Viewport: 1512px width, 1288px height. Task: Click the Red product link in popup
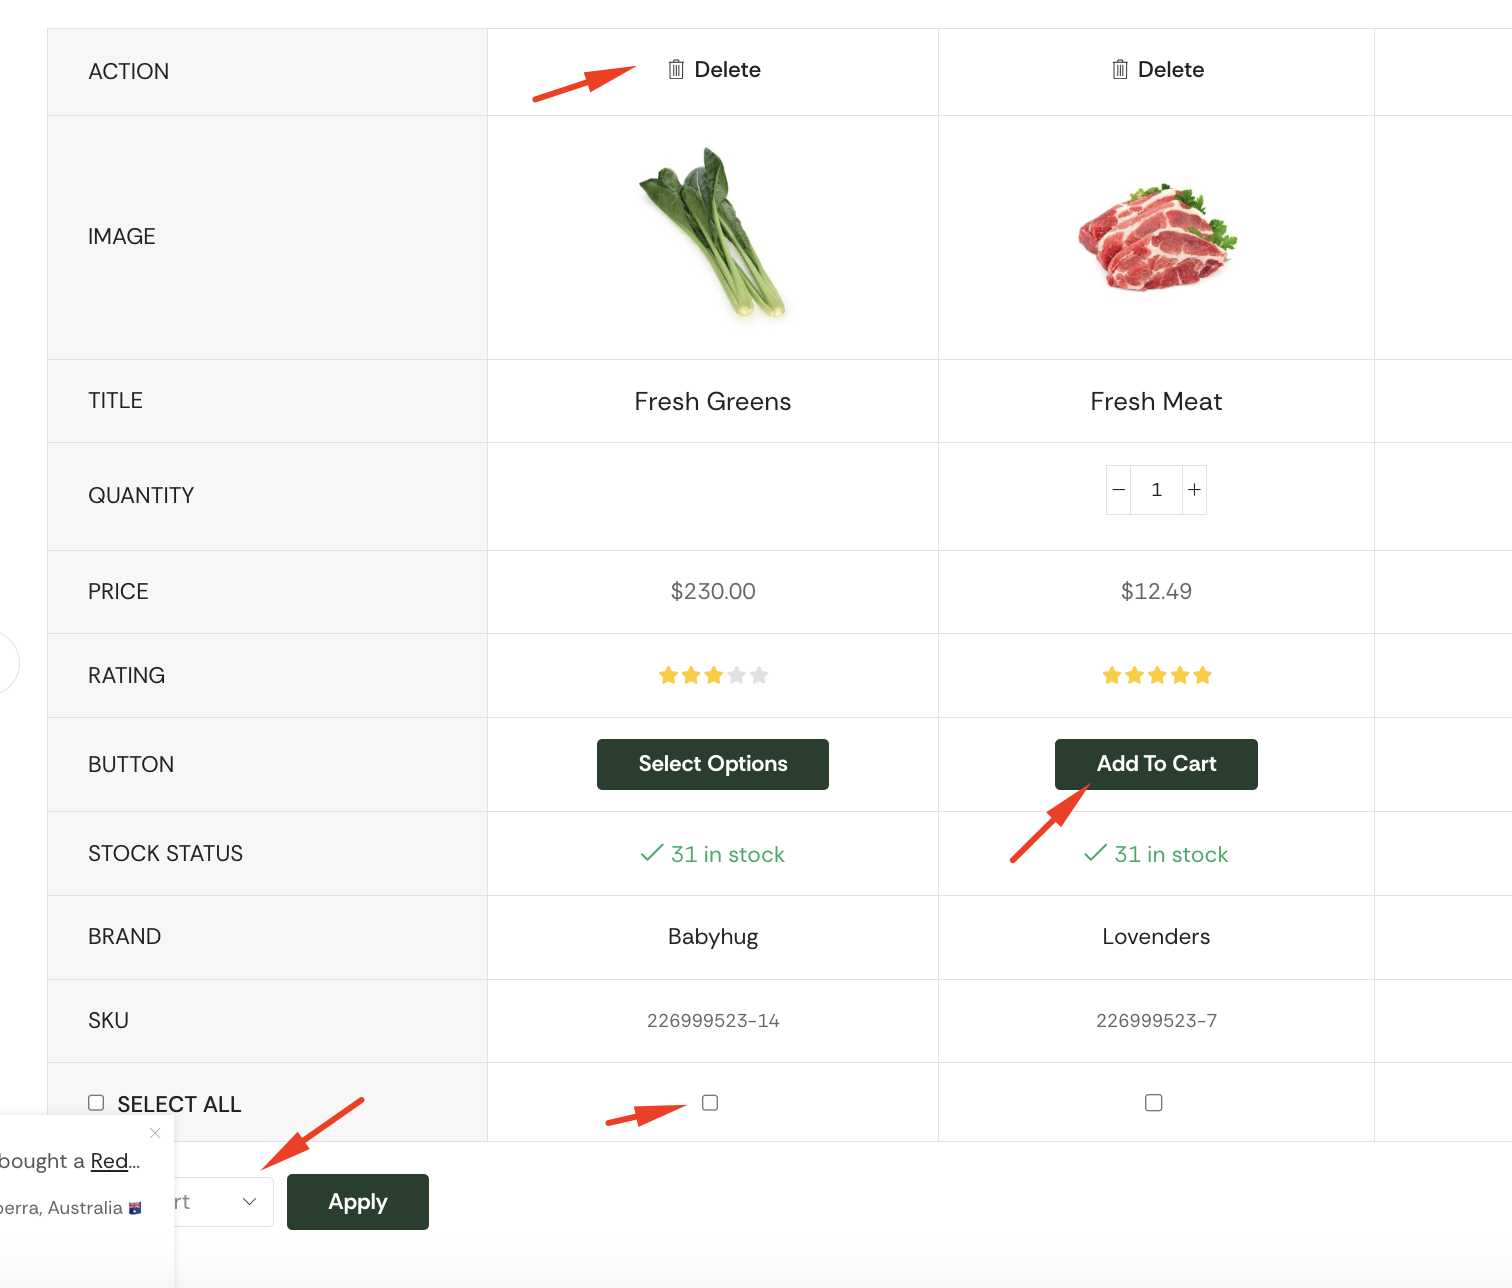(x=109, y=1161)
